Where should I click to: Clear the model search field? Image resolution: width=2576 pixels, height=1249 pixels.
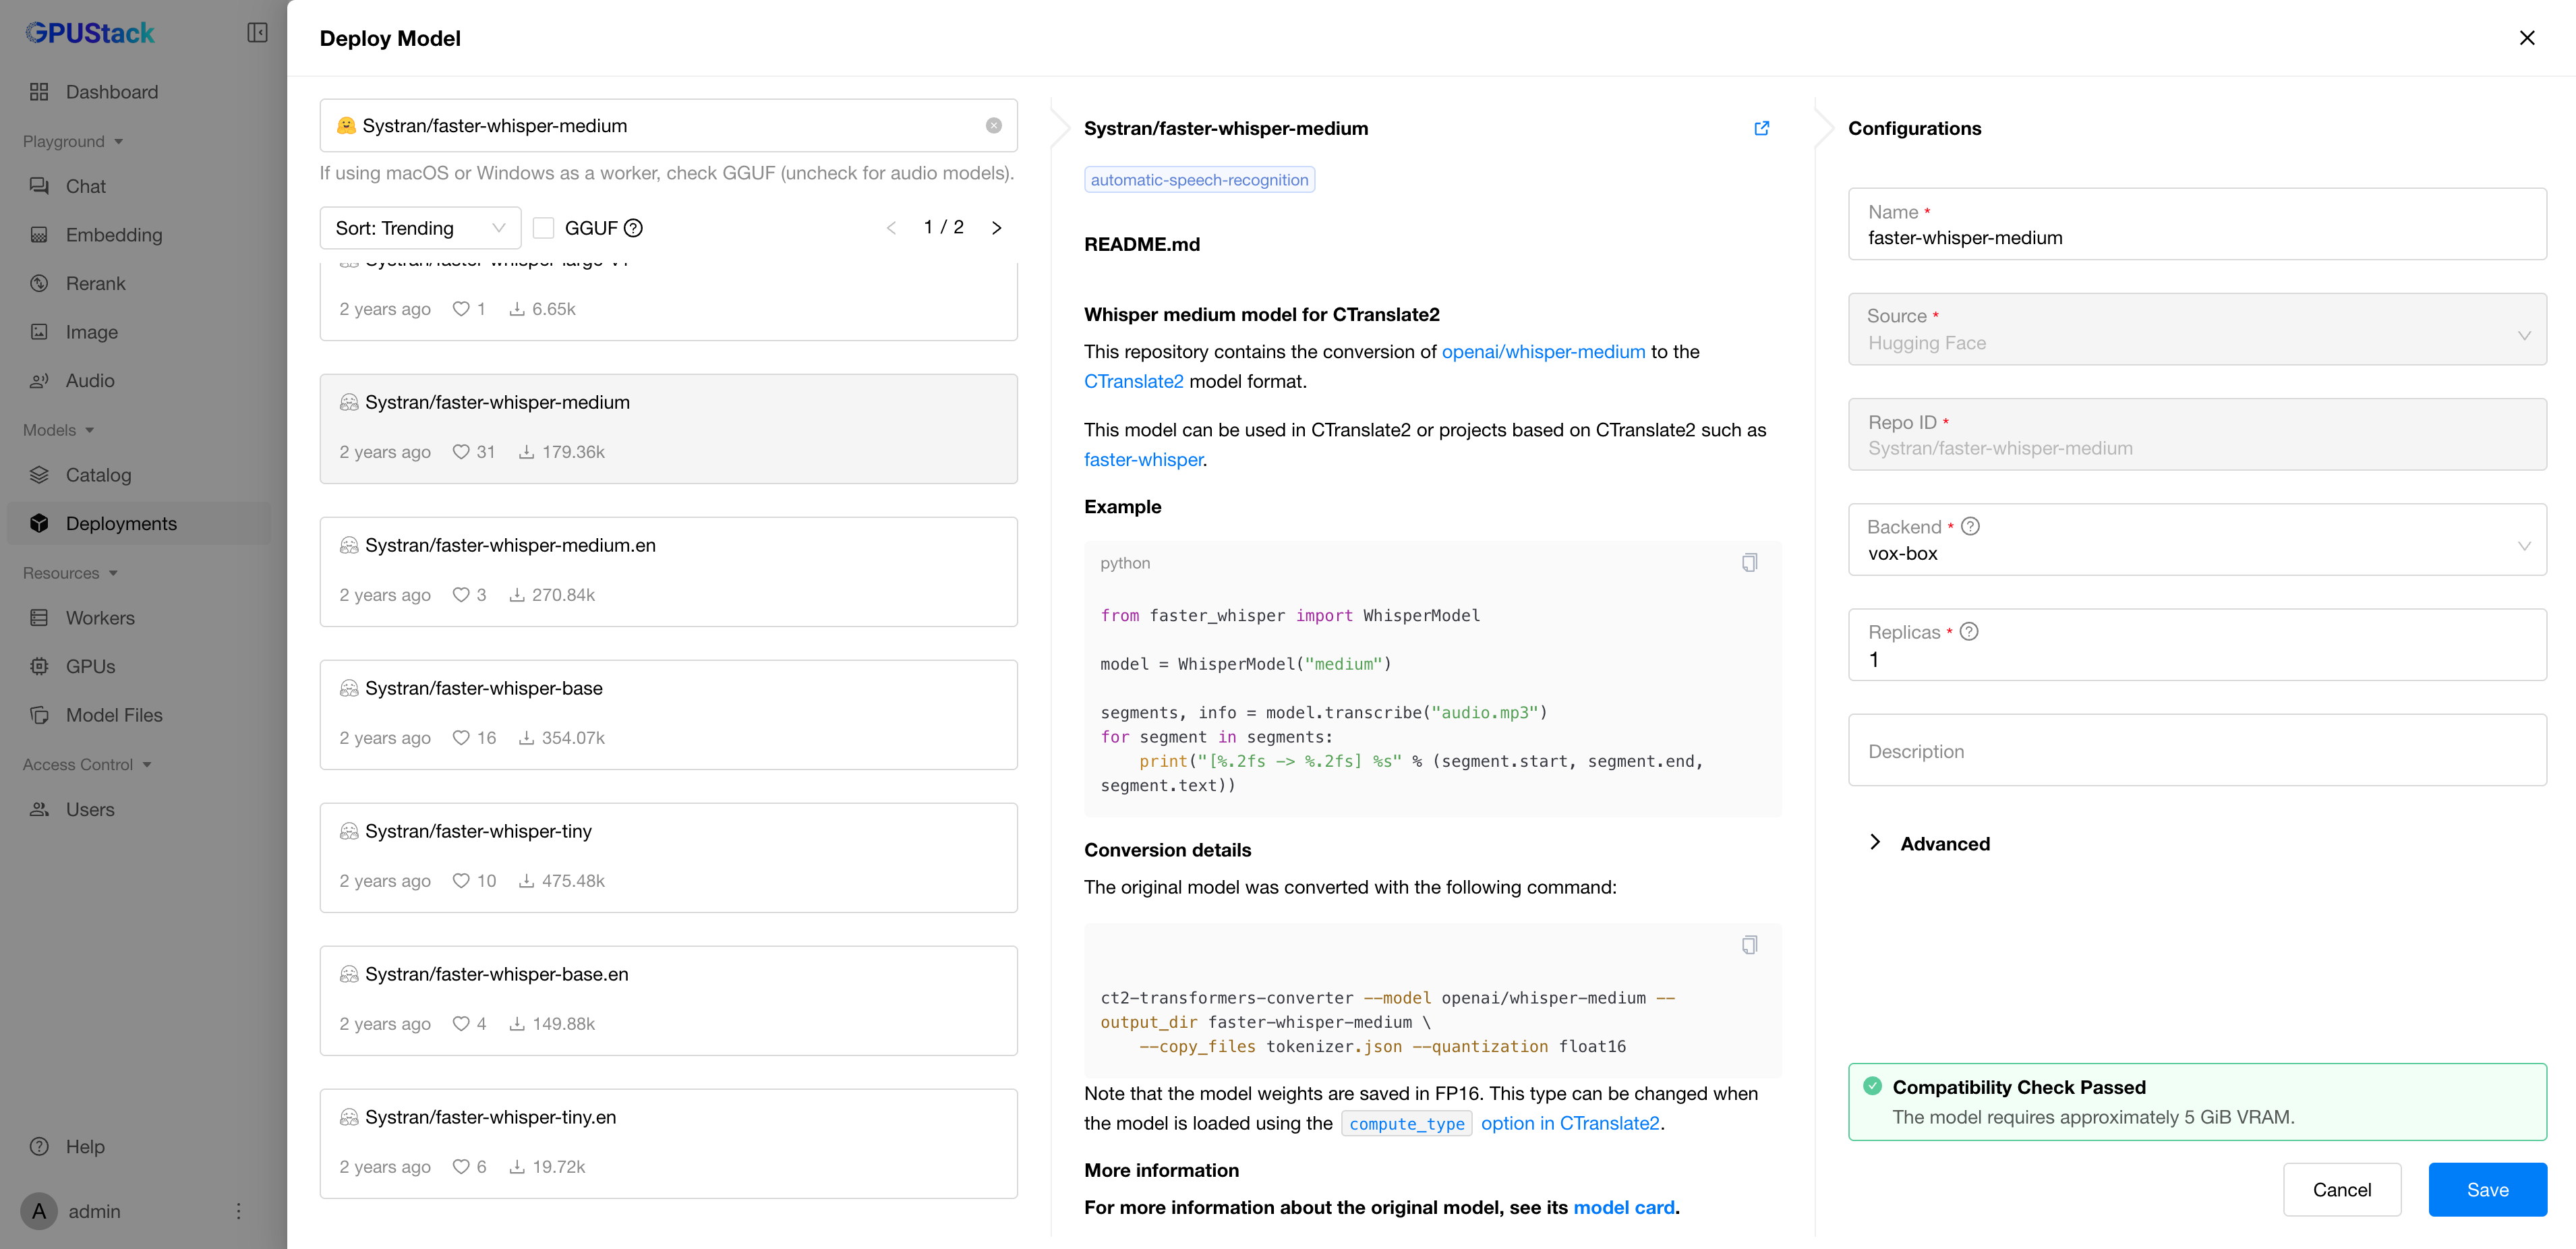coord(993,126)
